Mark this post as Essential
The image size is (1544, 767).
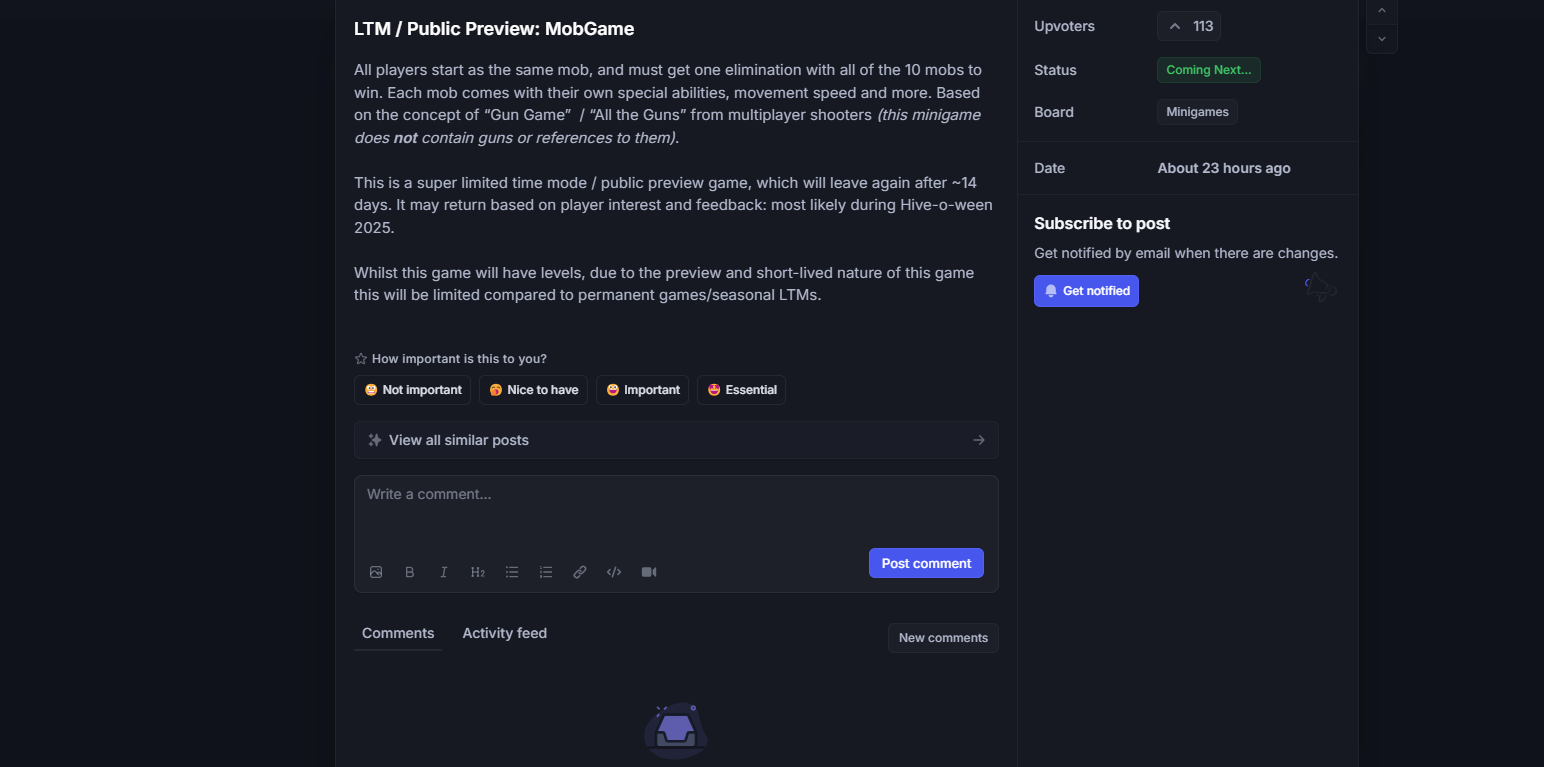coord(741,390)
